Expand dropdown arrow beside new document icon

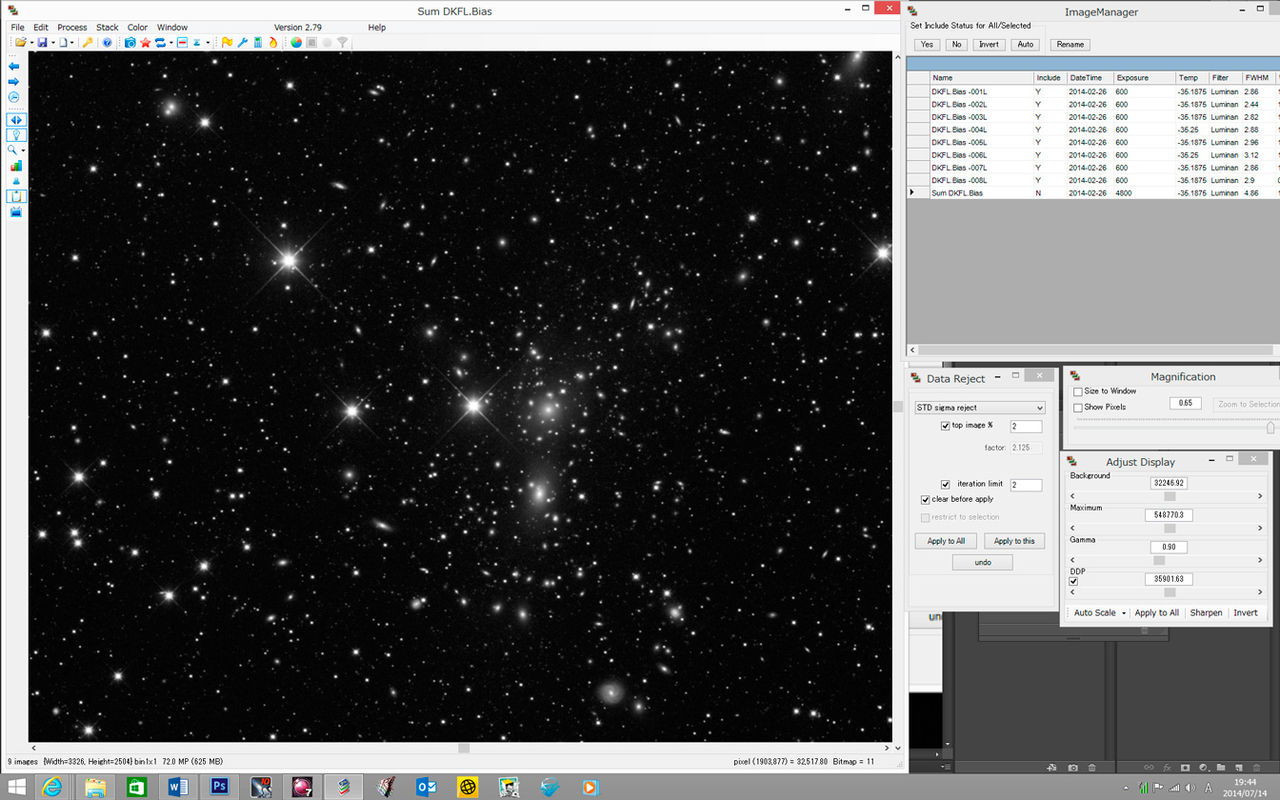click(x=72, y=43)
